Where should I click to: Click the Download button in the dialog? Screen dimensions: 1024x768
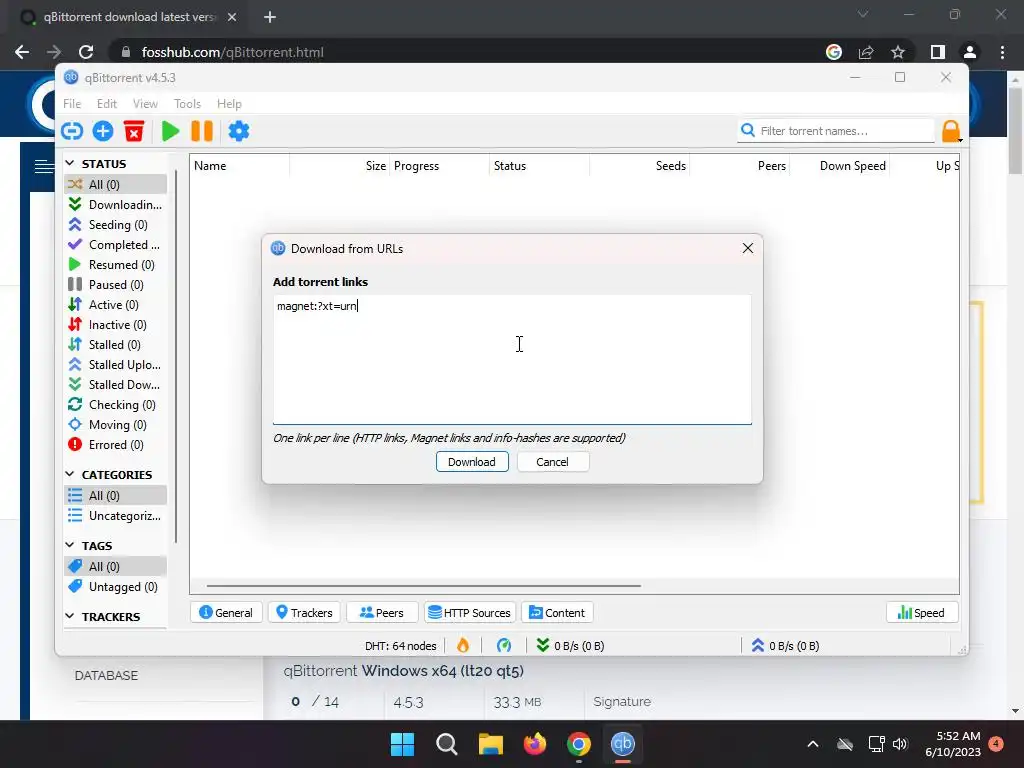point(472,462)
